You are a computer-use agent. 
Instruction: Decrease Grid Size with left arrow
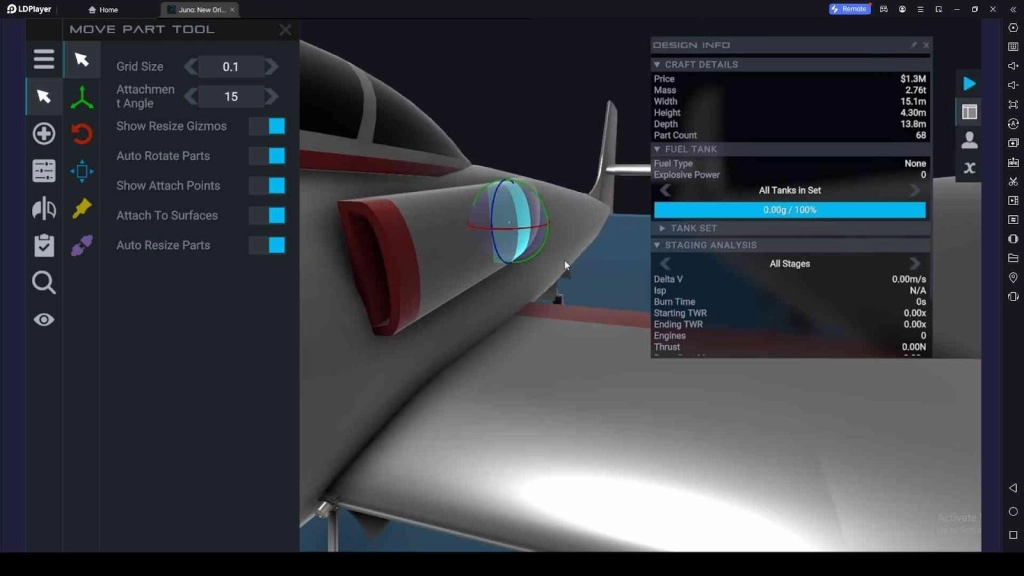tap(190, 67)
